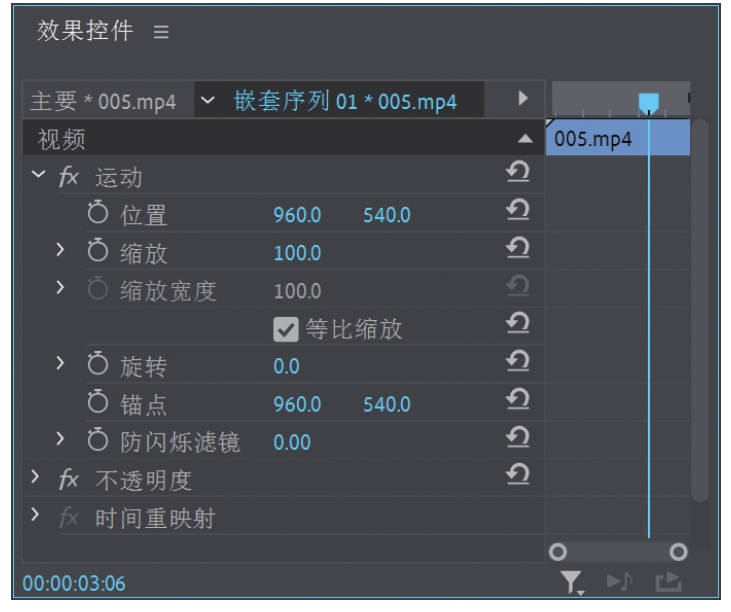Click the playhead marker on mini timeline
The width and height of the screenshot is (731, 612).
648,103
